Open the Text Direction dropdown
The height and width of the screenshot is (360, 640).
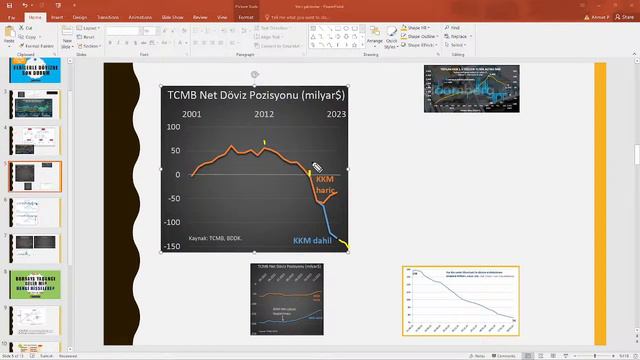tap(272, 28)
